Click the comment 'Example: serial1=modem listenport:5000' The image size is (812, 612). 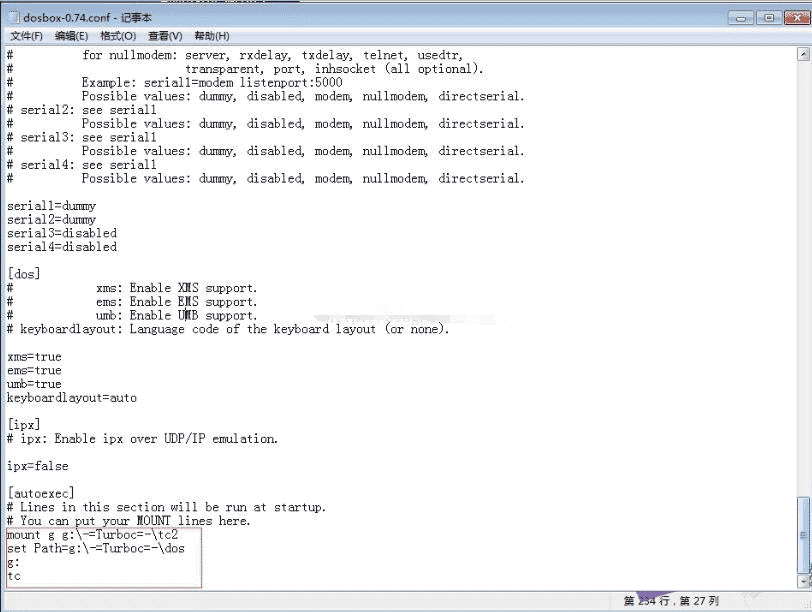212,82
